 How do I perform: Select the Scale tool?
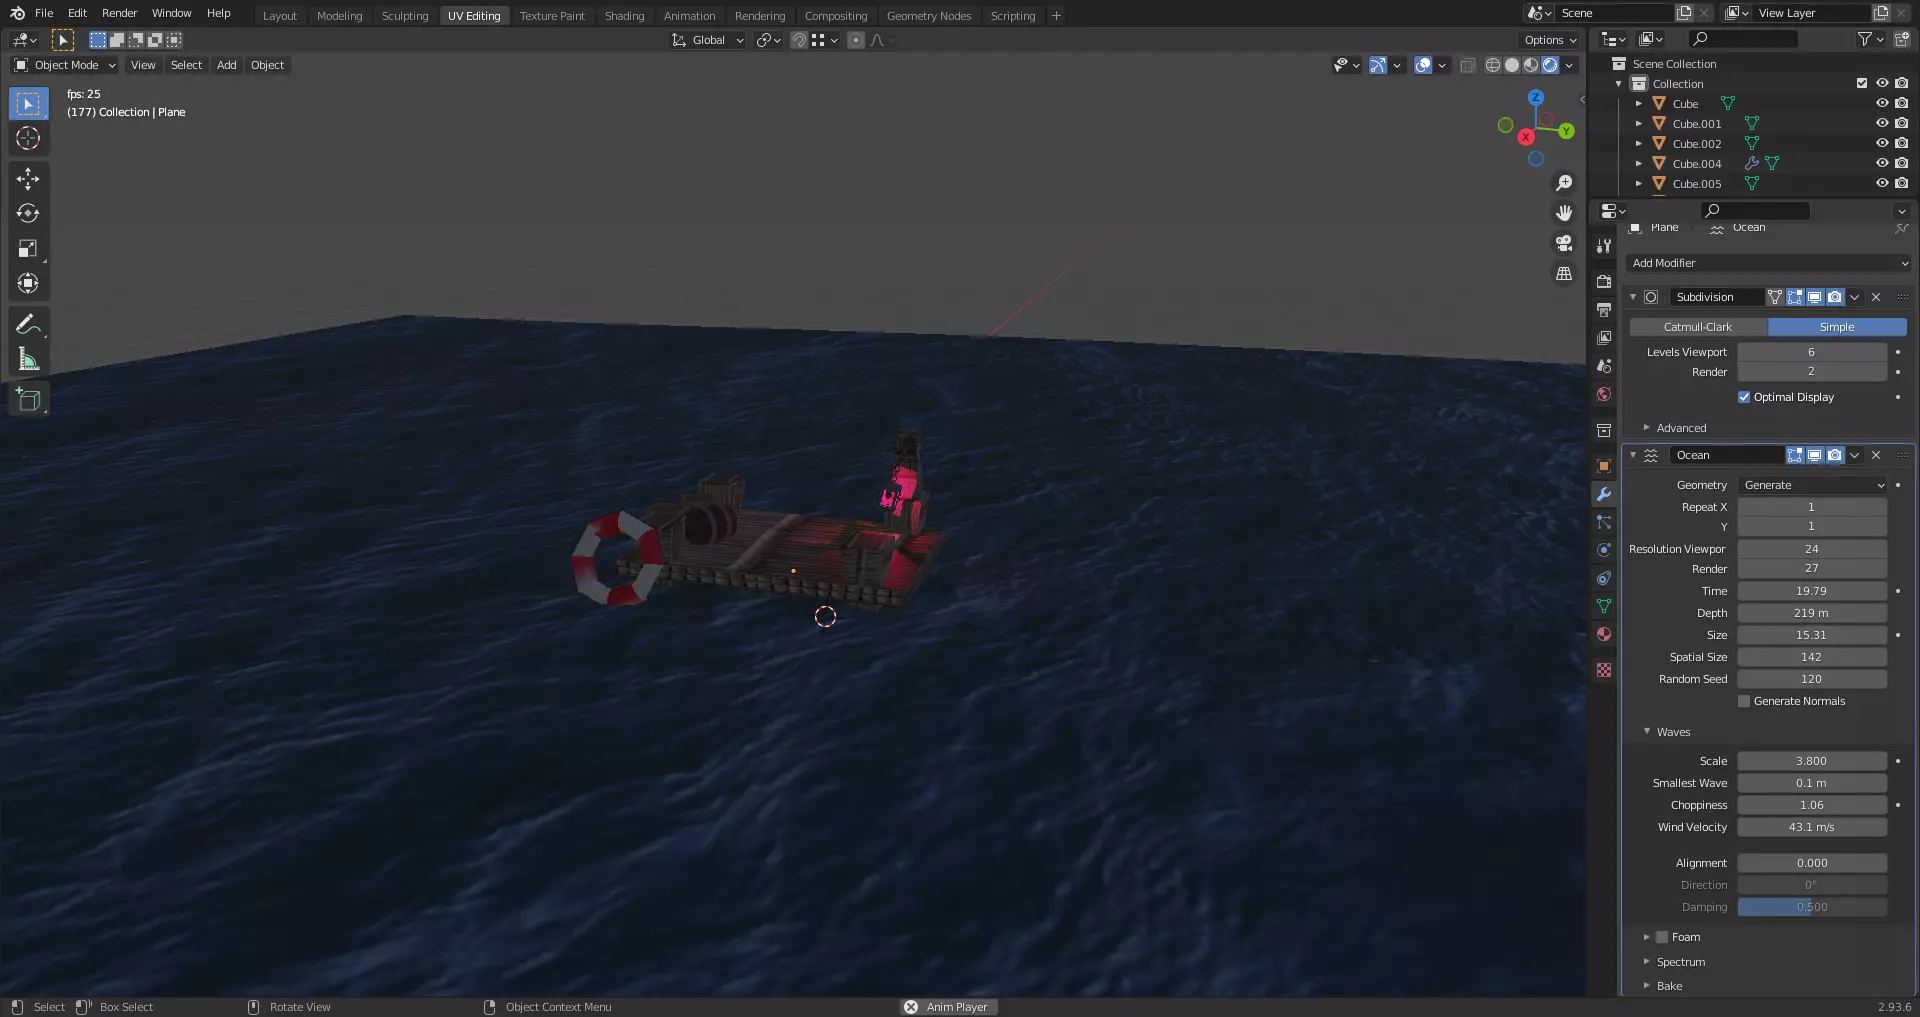tap(28, 249)
